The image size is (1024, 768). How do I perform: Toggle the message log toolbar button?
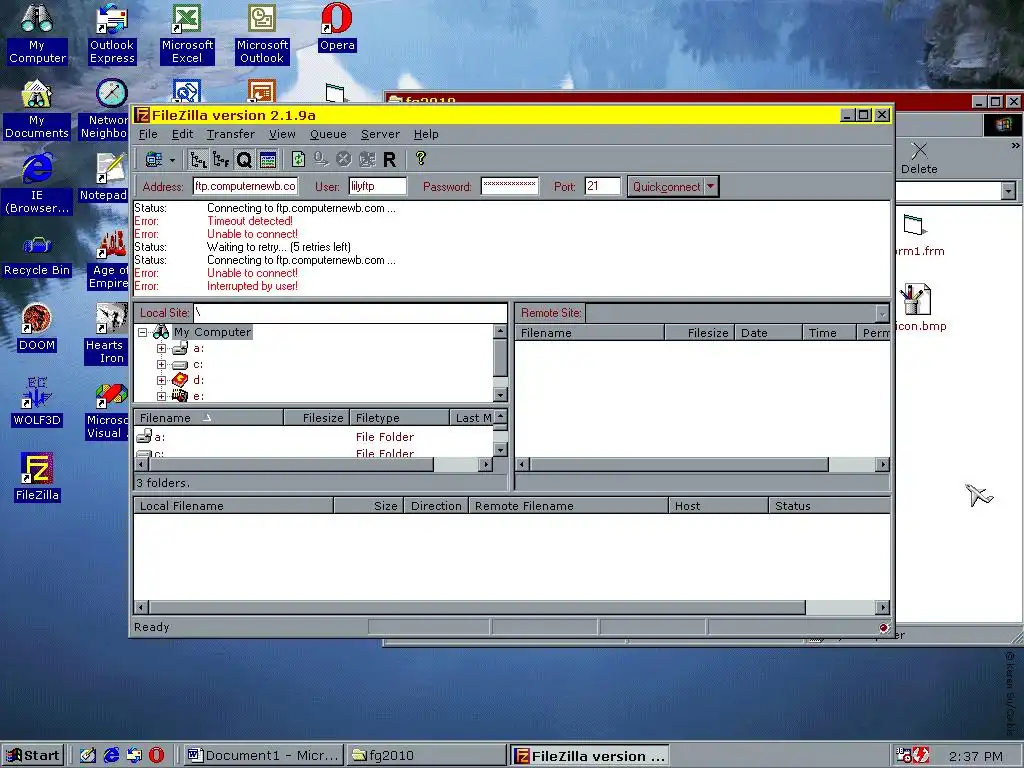click(267, 159)
